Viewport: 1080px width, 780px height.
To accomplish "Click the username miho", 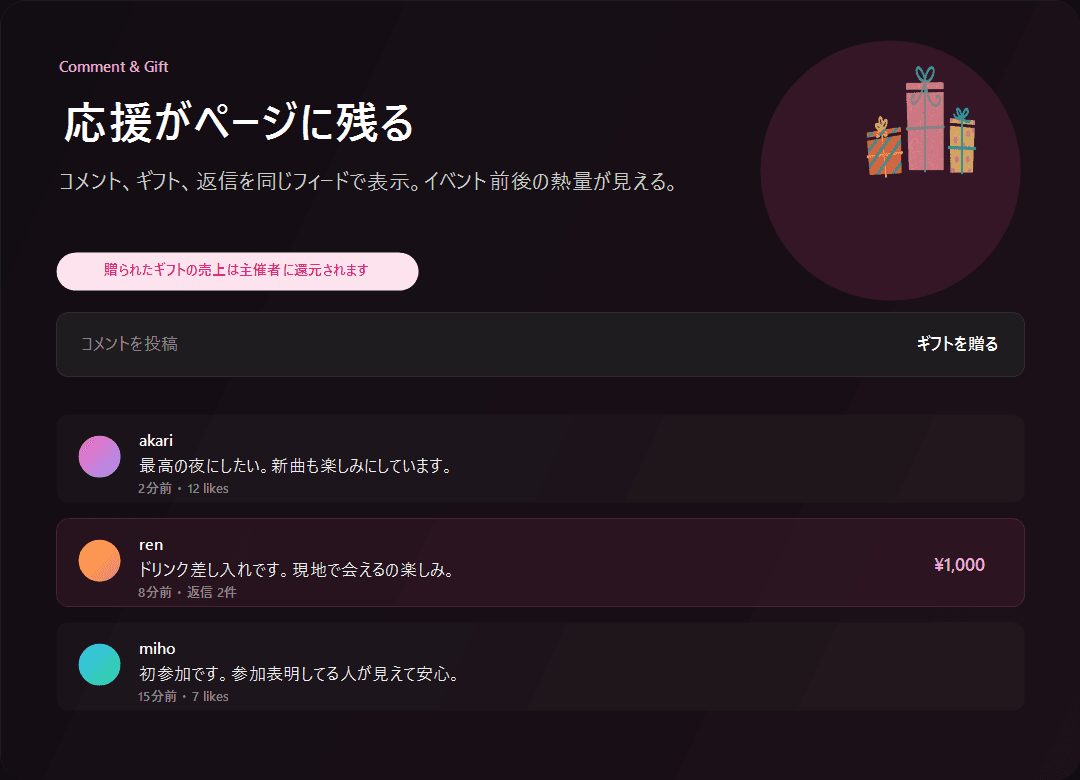I will 157,649.
